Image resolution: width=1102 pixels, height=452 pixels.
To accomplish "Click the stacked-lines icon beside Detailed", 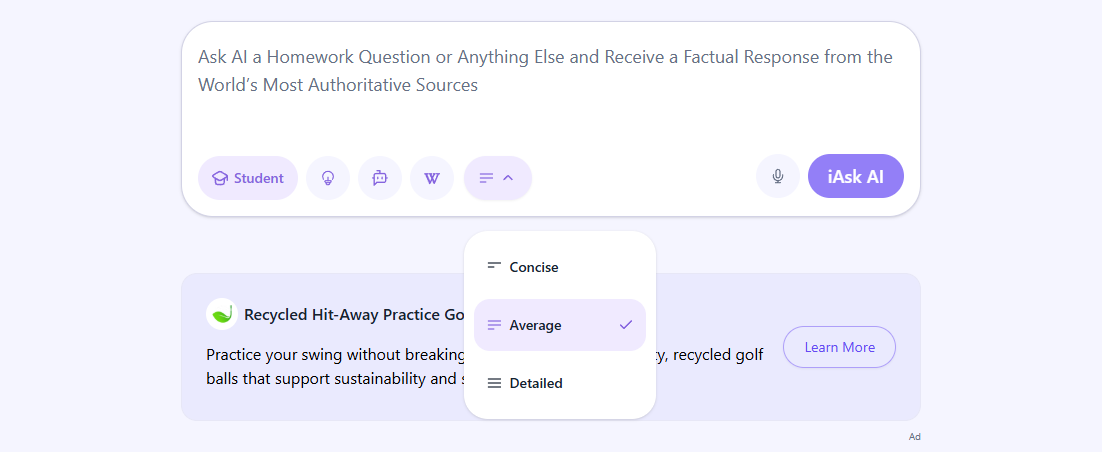I will point(494,383).
